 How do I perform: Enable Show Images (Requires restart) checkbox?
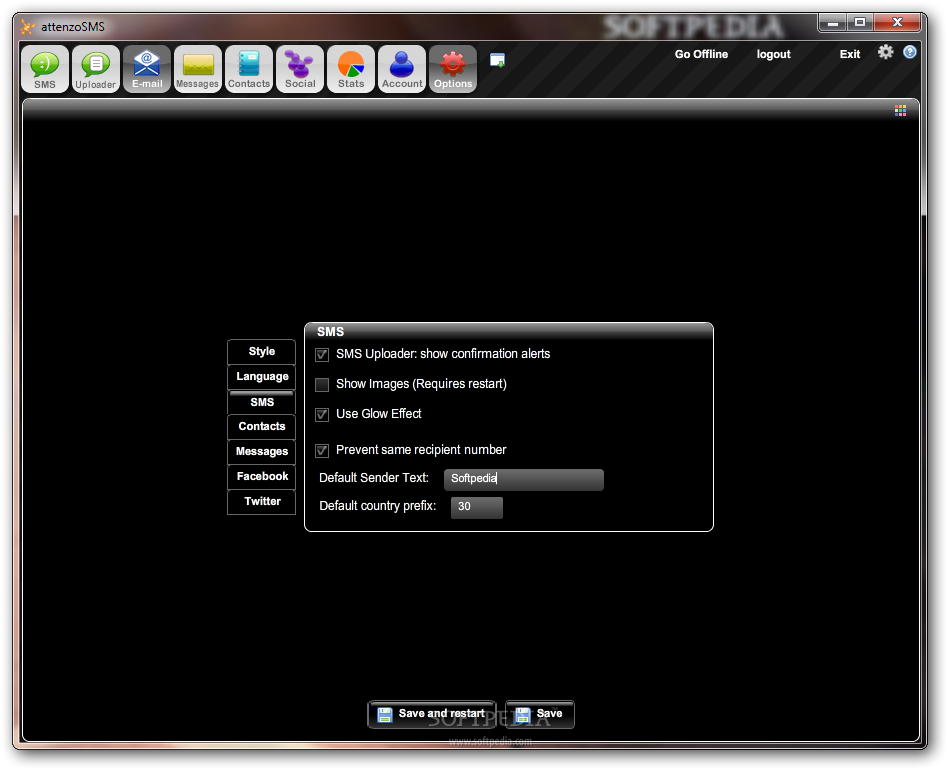(x=322, y=384)
